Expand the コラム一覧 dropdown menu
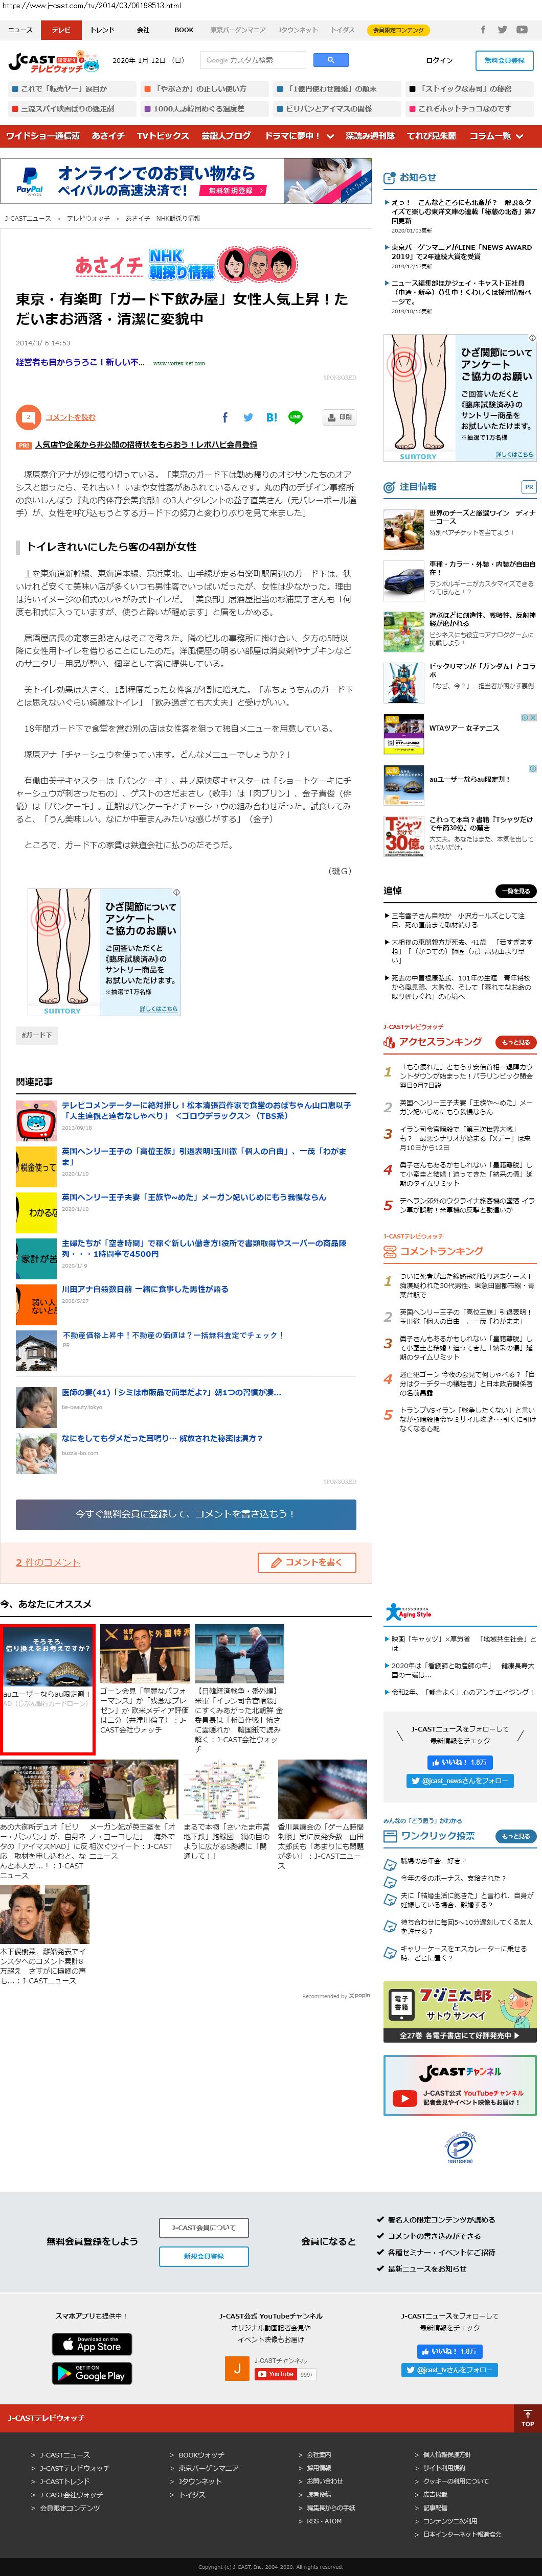Viewport: 542px width, 2576px height. [x=496, y=136]
